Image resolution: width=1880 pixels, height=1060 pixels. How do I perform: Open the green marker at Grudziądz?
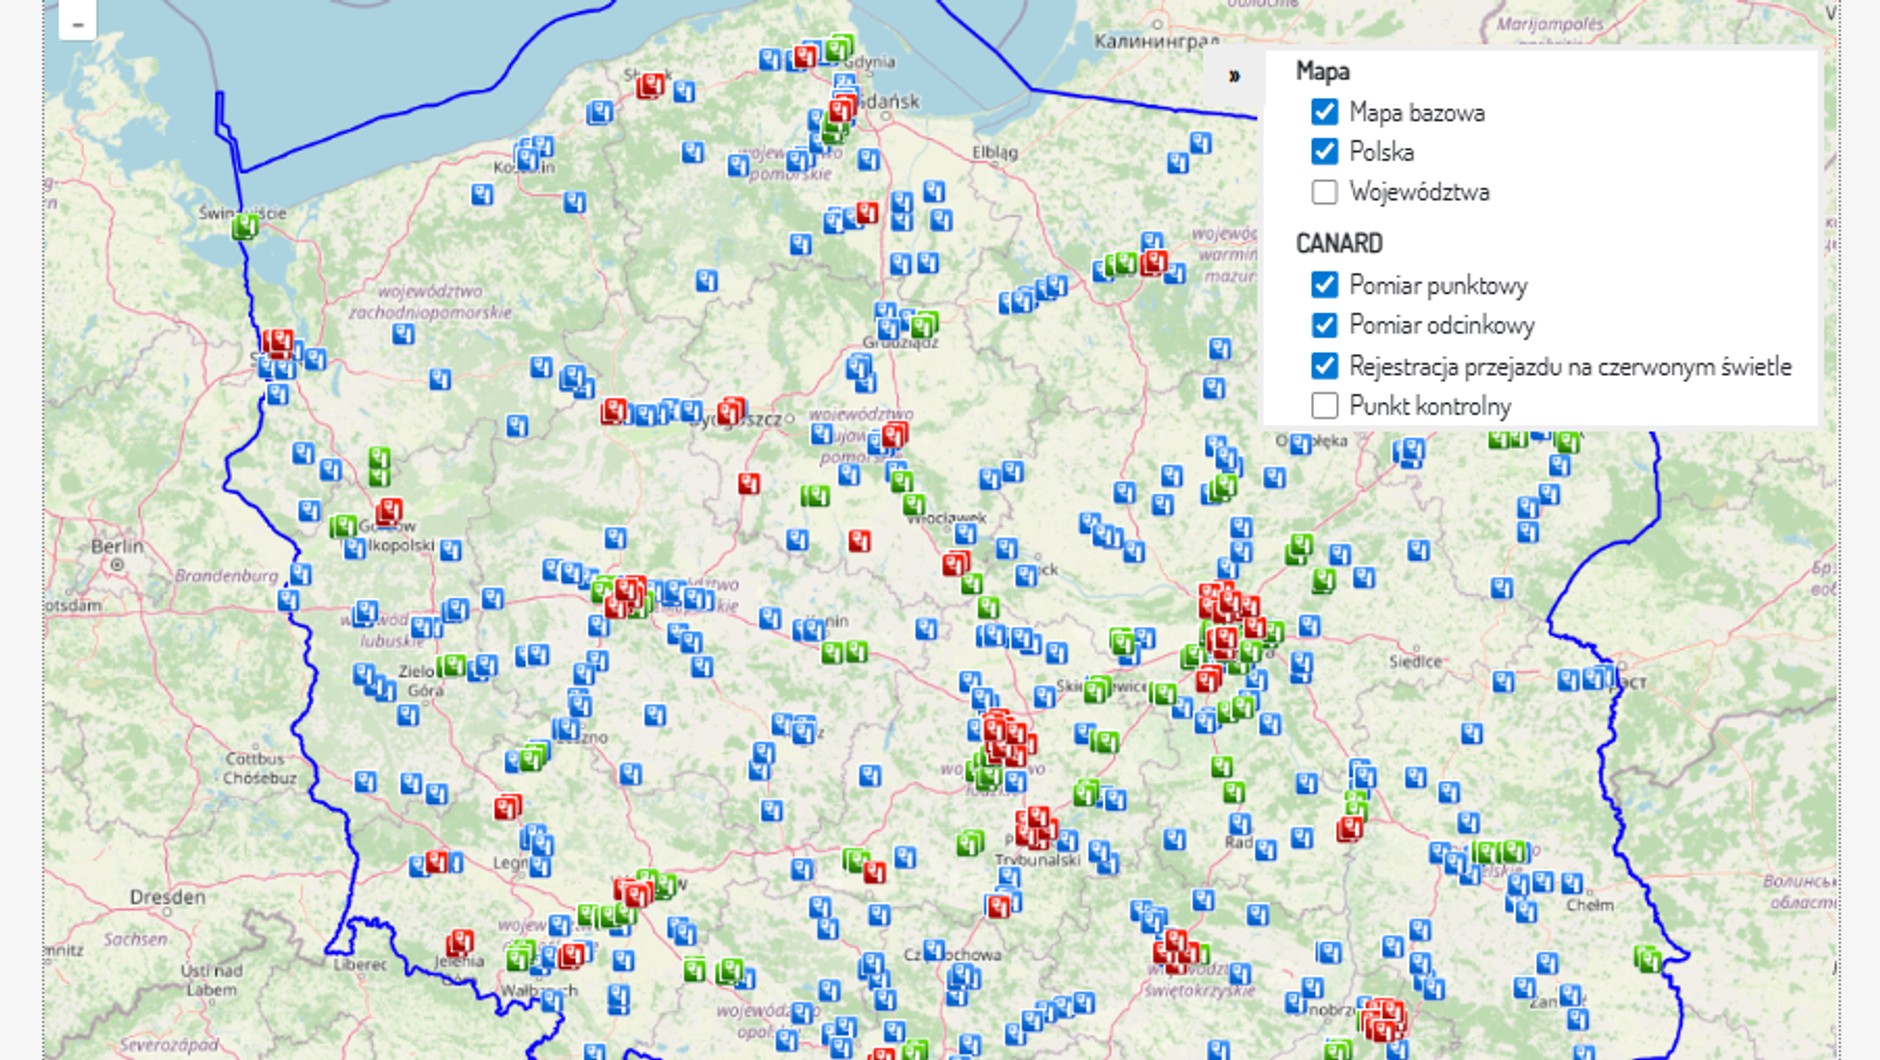tap(924, 324)
